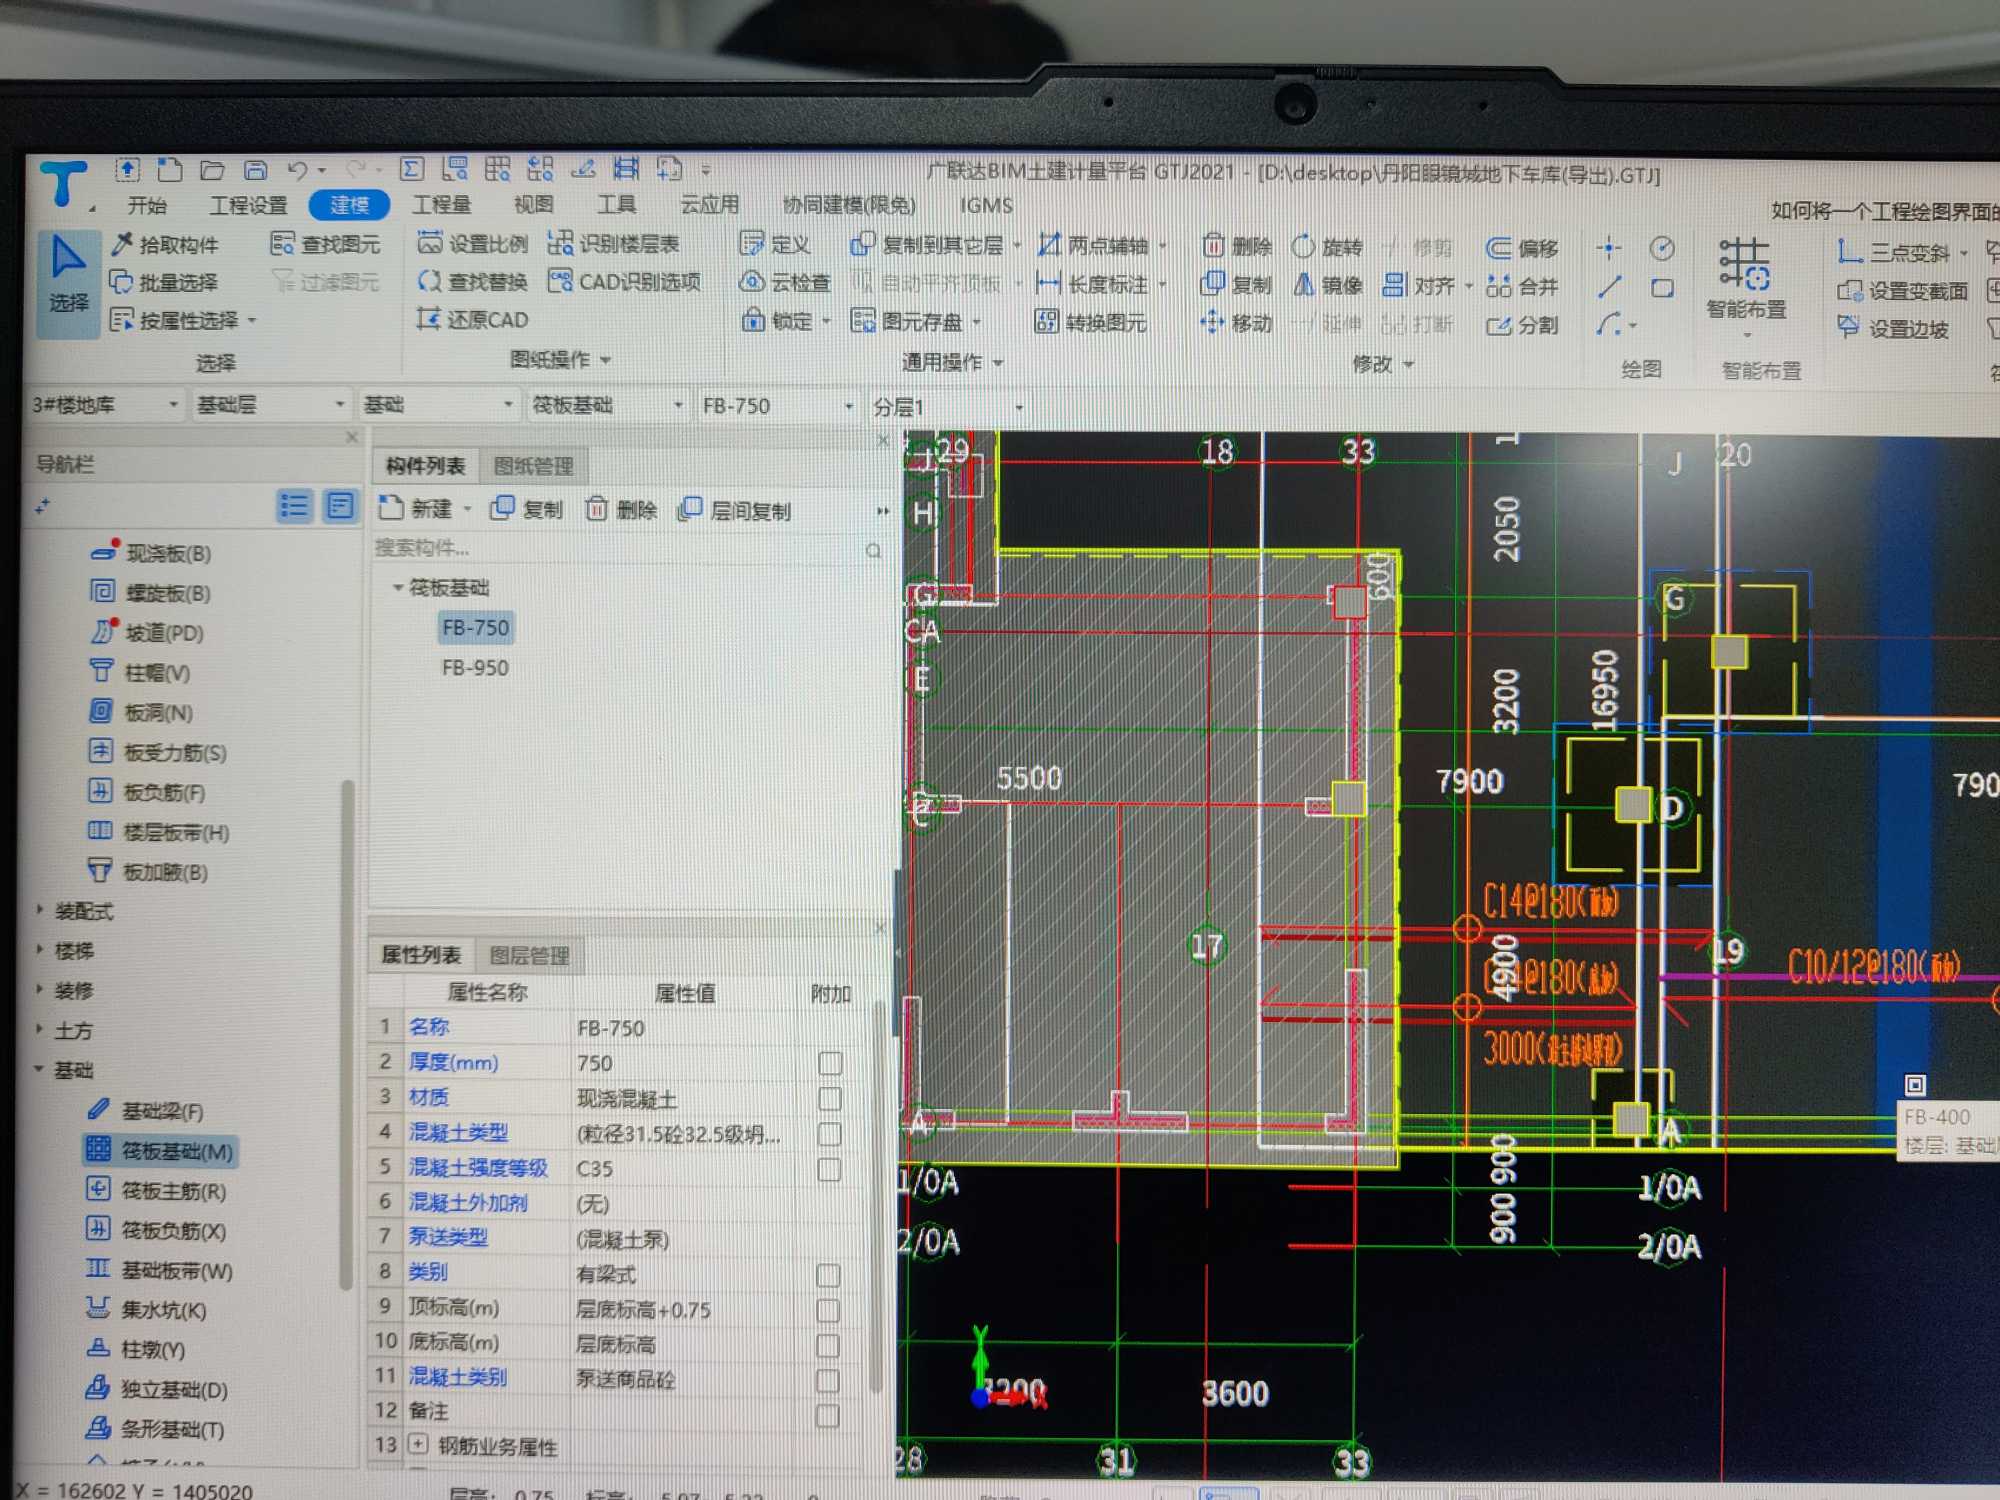Click 设置边坡 set slope tool

pyautogui.click(x=1894, y=329)
